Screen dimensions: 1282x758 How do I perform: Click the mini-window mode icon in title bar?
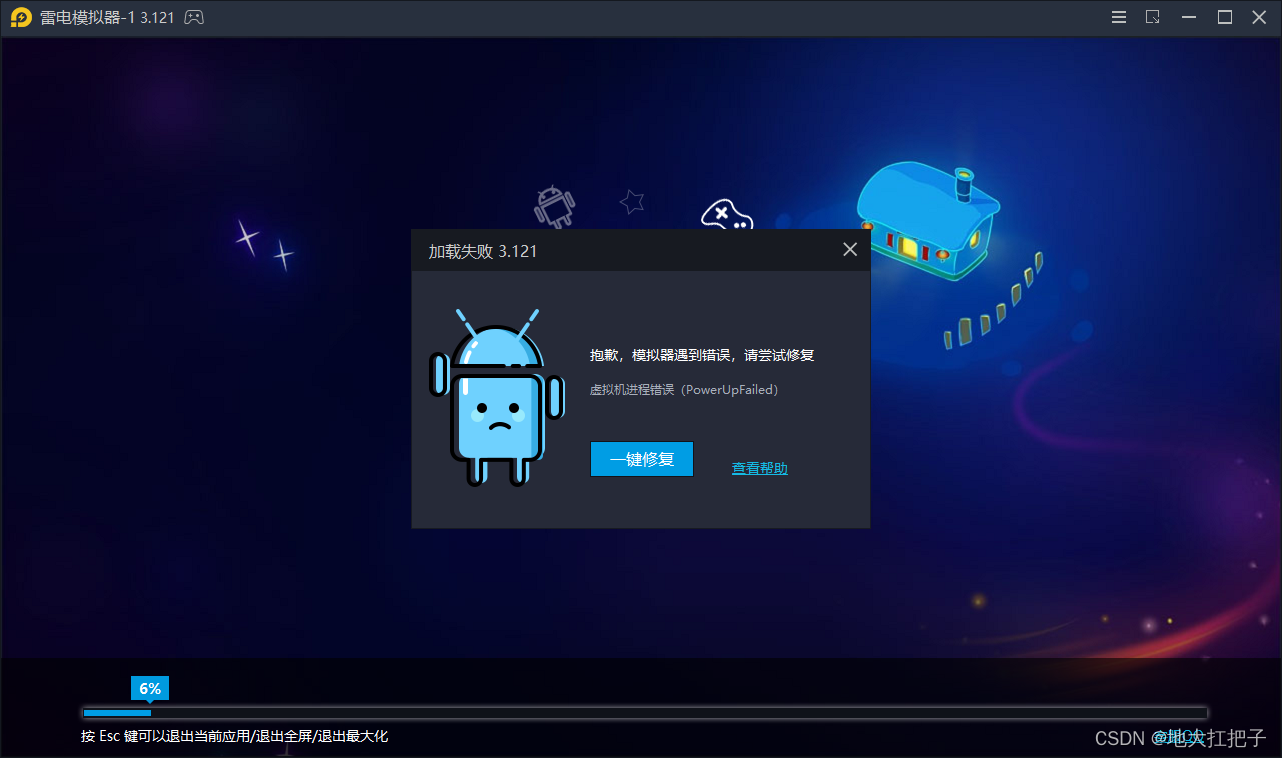[1153, 17]
